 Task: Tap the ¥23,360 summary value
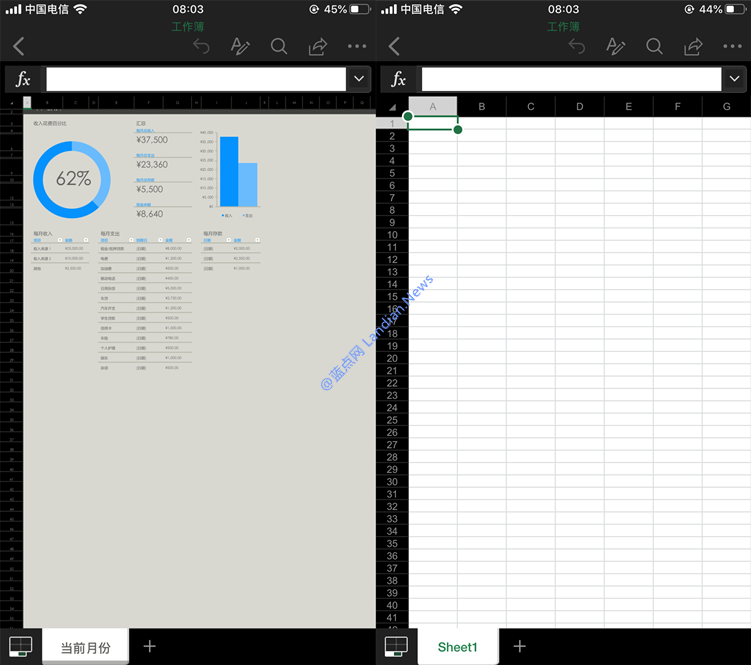click(x=152, y=165)
